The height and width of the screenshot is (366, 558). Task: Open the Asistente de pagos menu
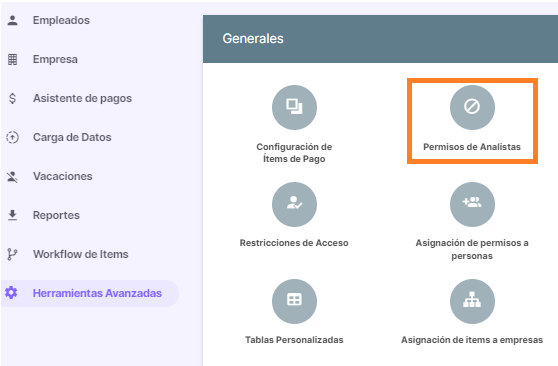[83, 98]
